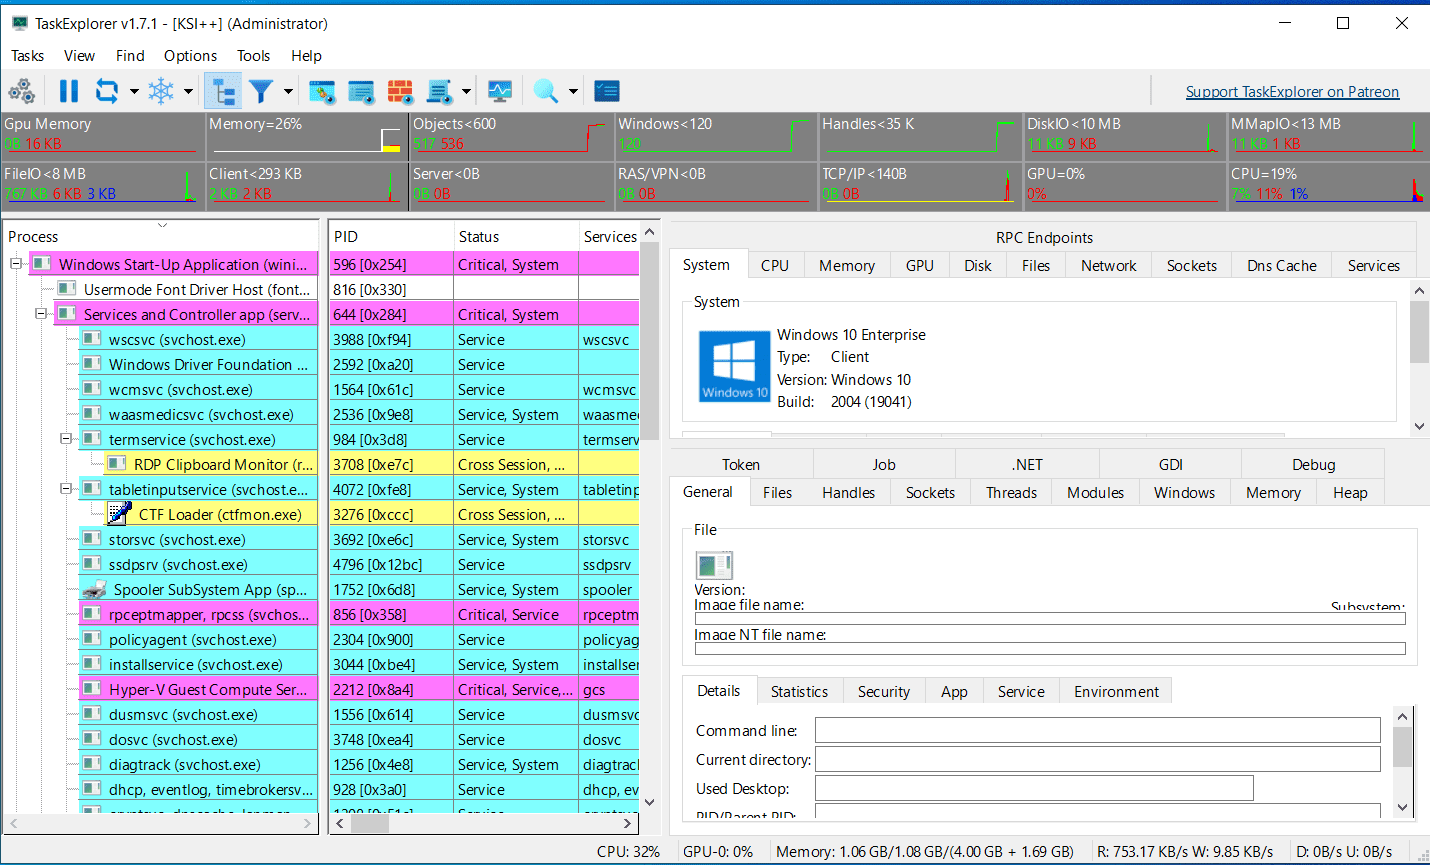1430x865 pixels.
Task: Switch to the Network tab
Action: click(x=1108, y=265)
